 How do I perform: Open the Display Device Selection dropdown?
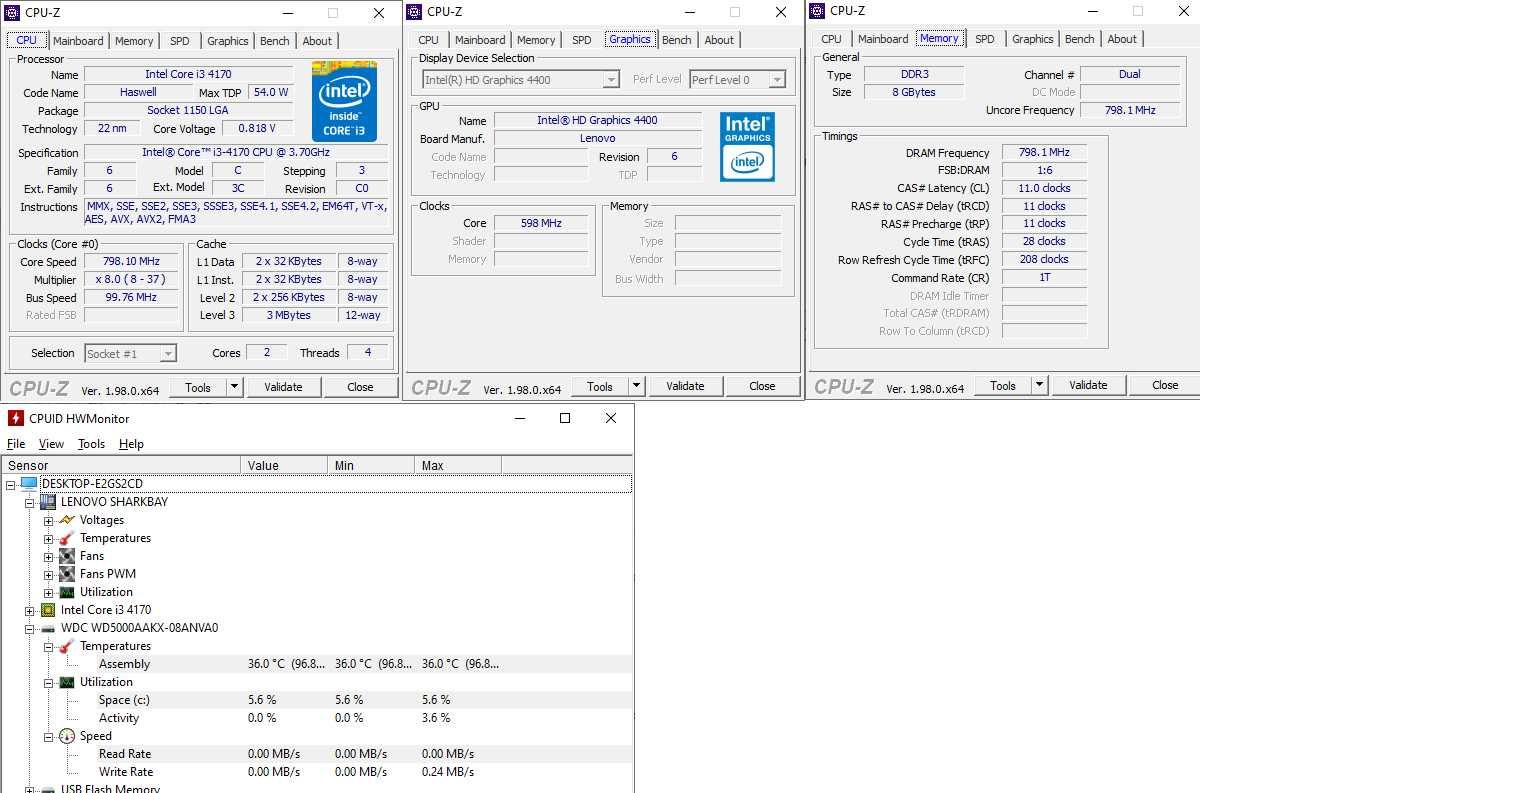pos(611,80)
